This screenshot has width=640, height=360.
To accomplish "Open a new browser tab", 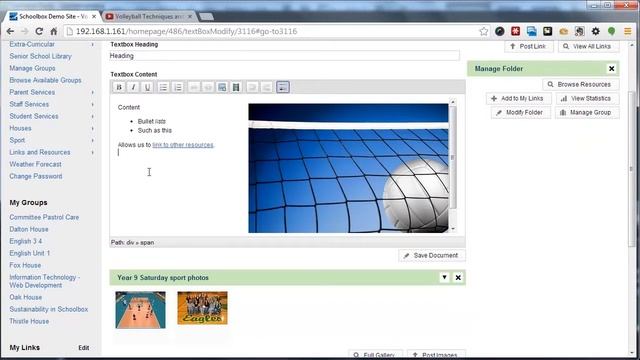I will [207, 16].
